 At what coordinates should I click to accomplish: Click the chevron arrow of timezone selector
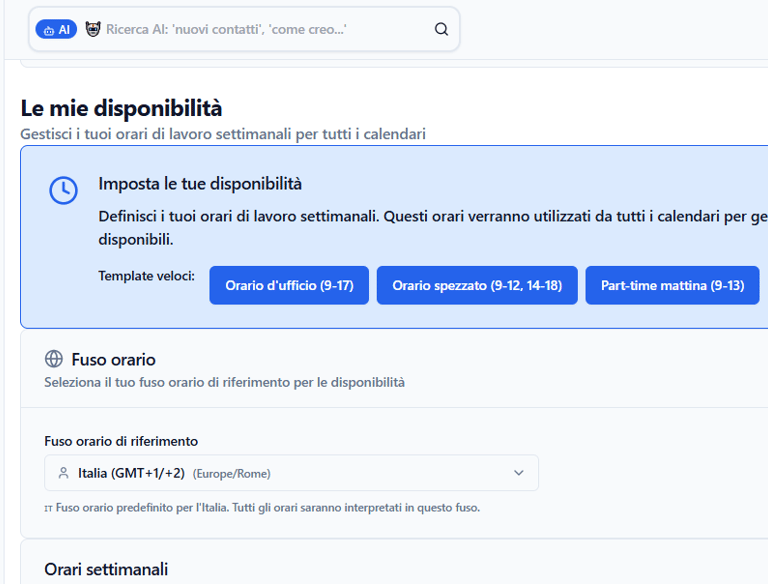pos(519,473)
